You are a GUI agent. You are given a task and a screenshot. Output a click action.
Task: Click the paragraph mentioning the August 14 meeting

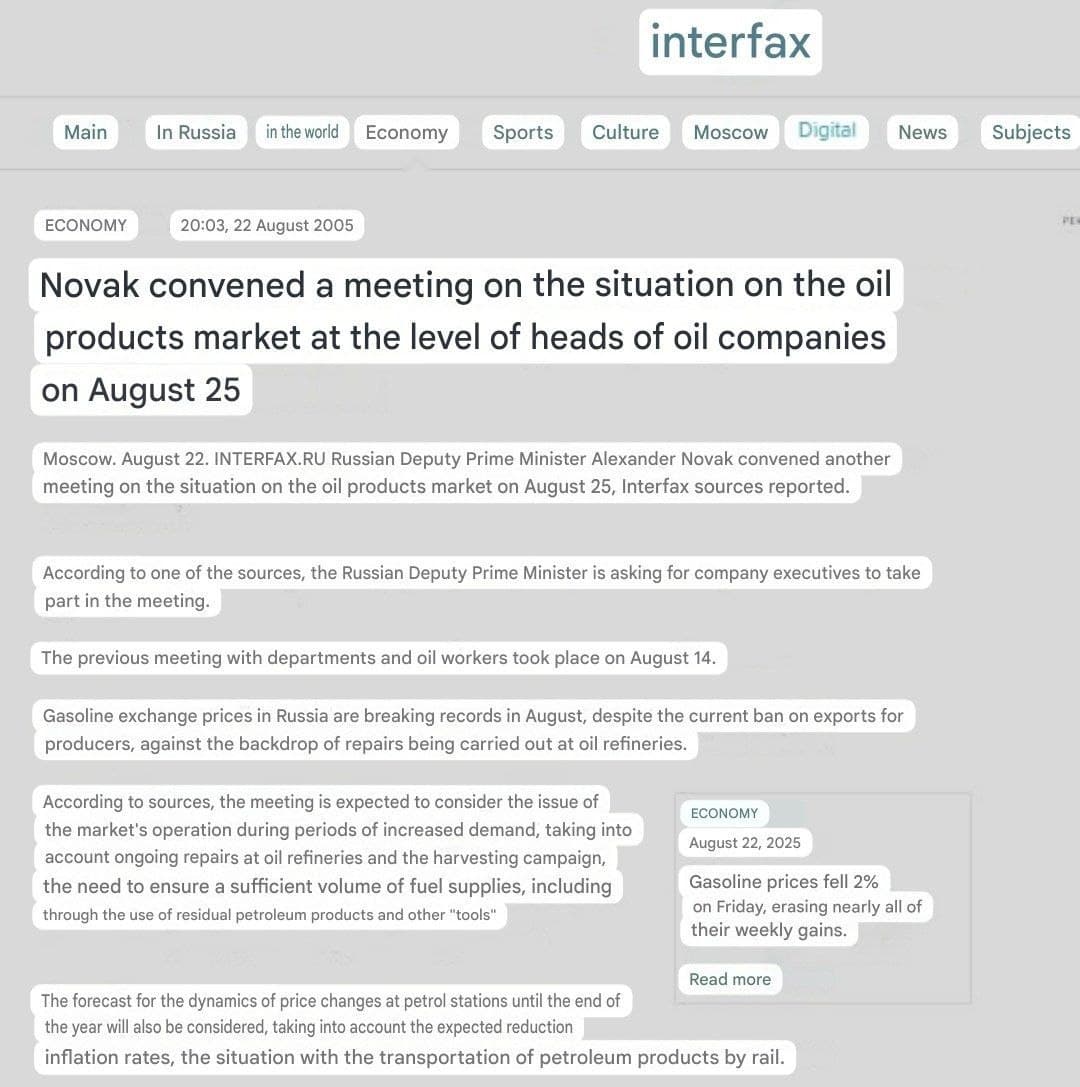pos(379,658)
